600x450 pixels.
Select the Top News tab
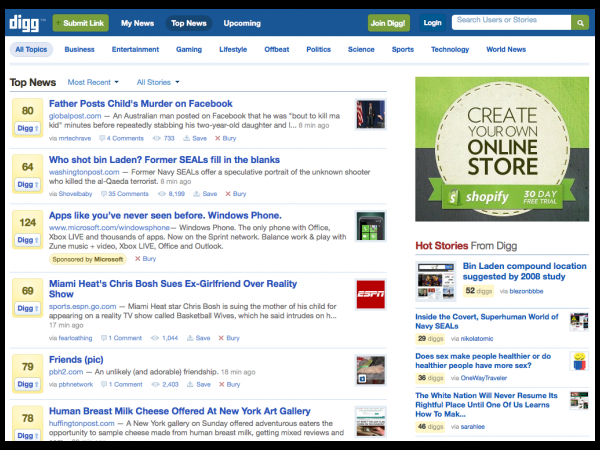coord(189,23)
